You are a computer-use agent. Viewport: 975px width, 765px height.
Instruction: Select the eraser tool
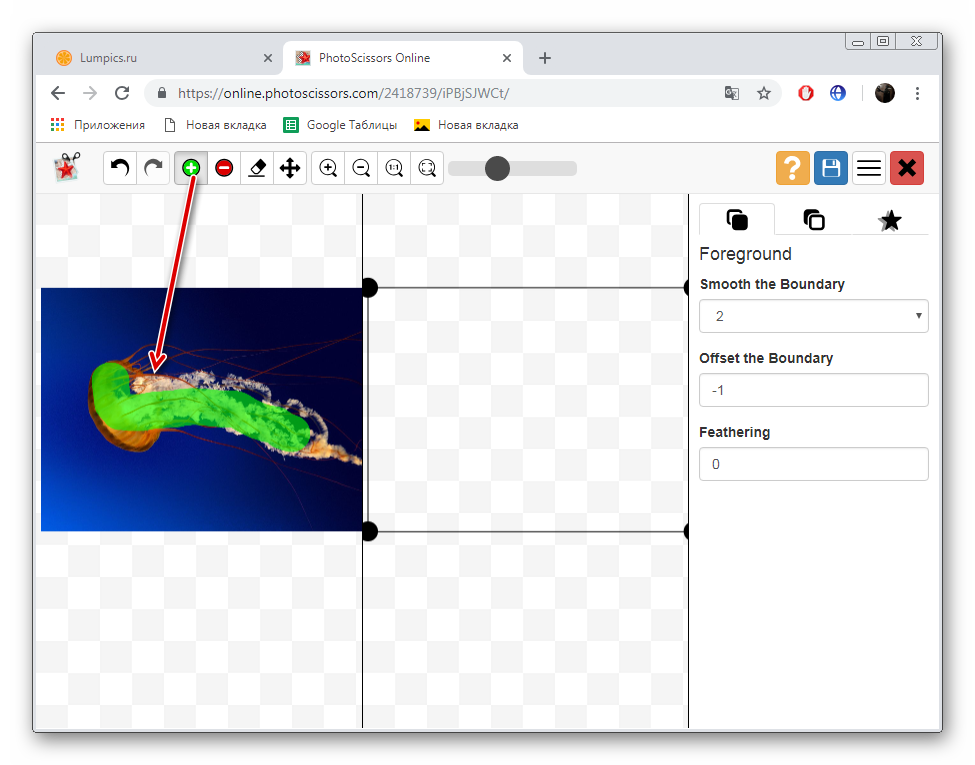pyautogui.click(x=257, y=168)
